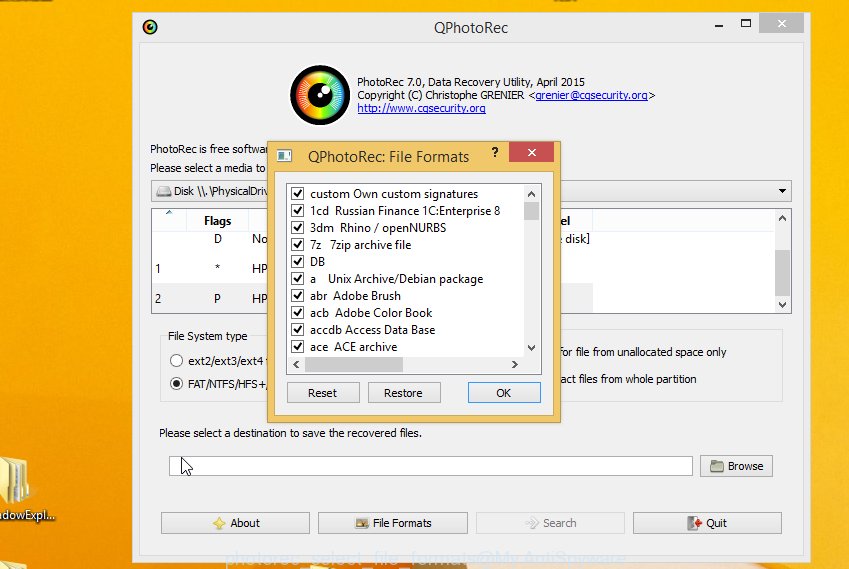
Task: Click the format list horizontal scrollbar thumb
Action: click(354, 365)
